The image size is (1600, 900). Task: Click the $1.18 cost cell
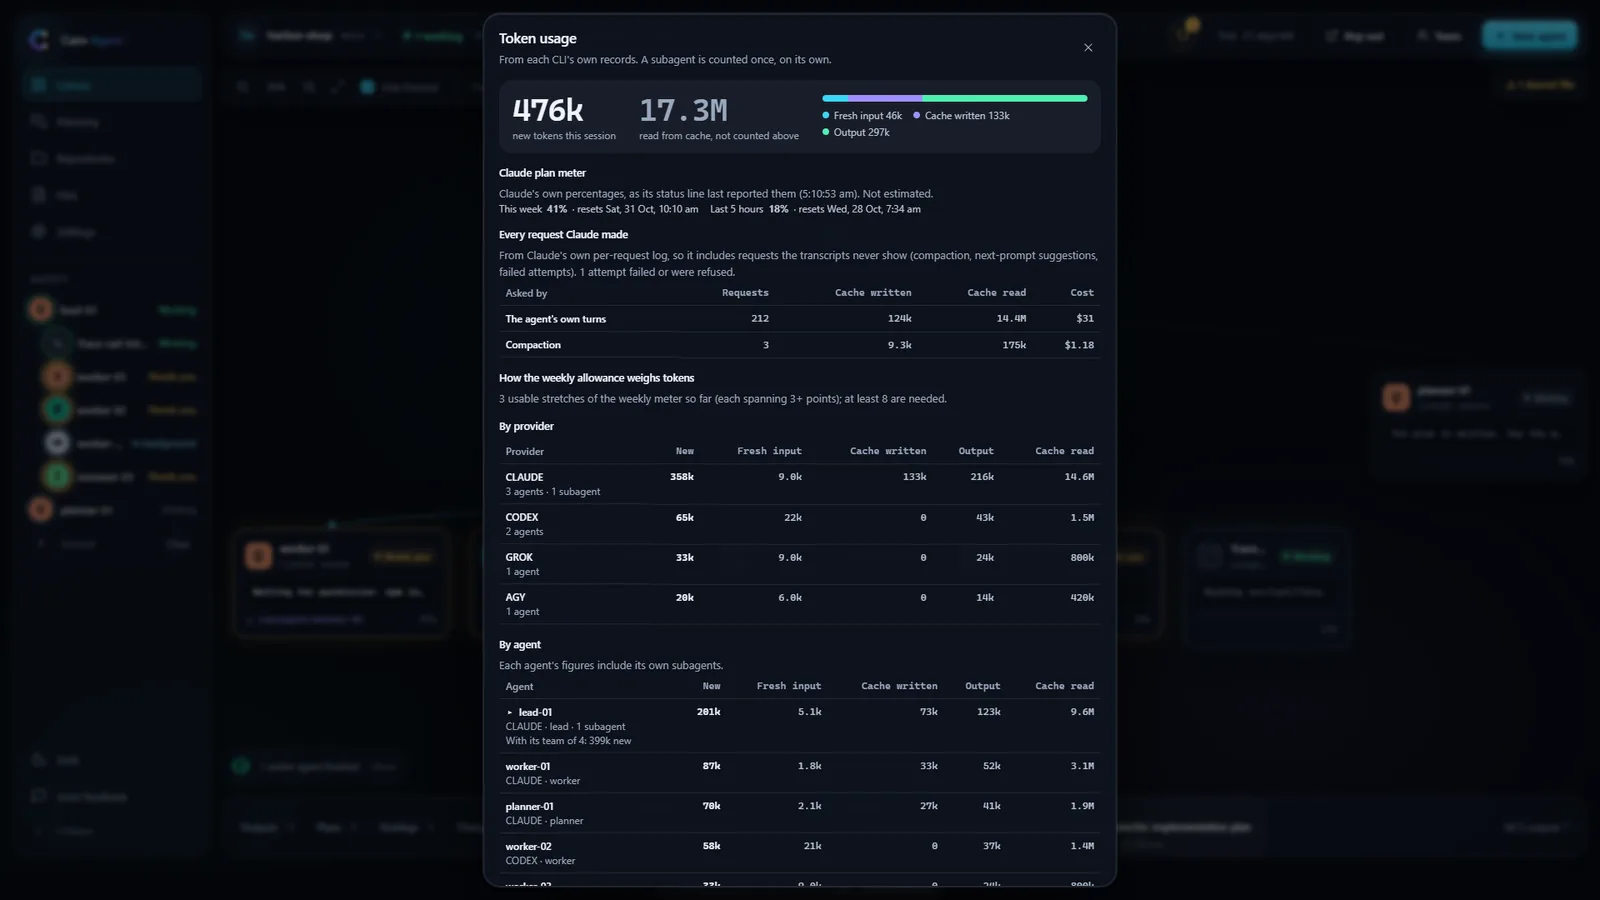point(1079,345)
